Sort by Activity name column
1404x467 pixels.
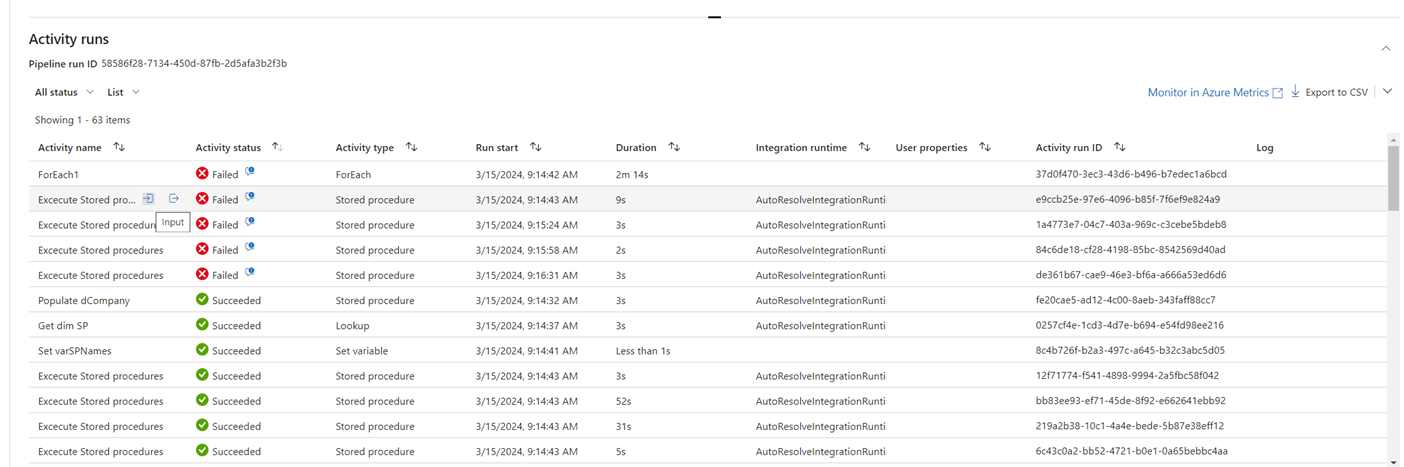tap(120, 148)
